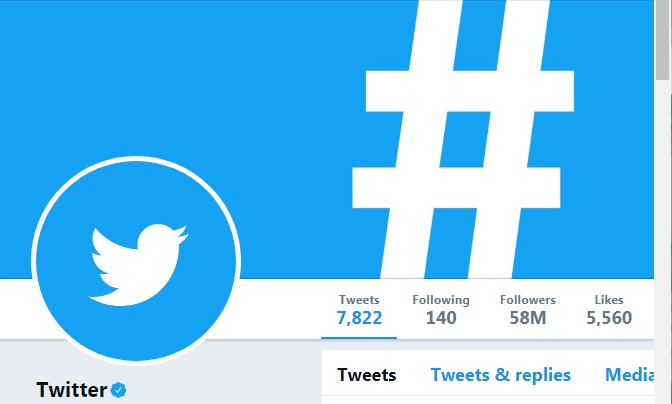
Task: View the 7,822 tweets count
Action: tap(359, 318)
